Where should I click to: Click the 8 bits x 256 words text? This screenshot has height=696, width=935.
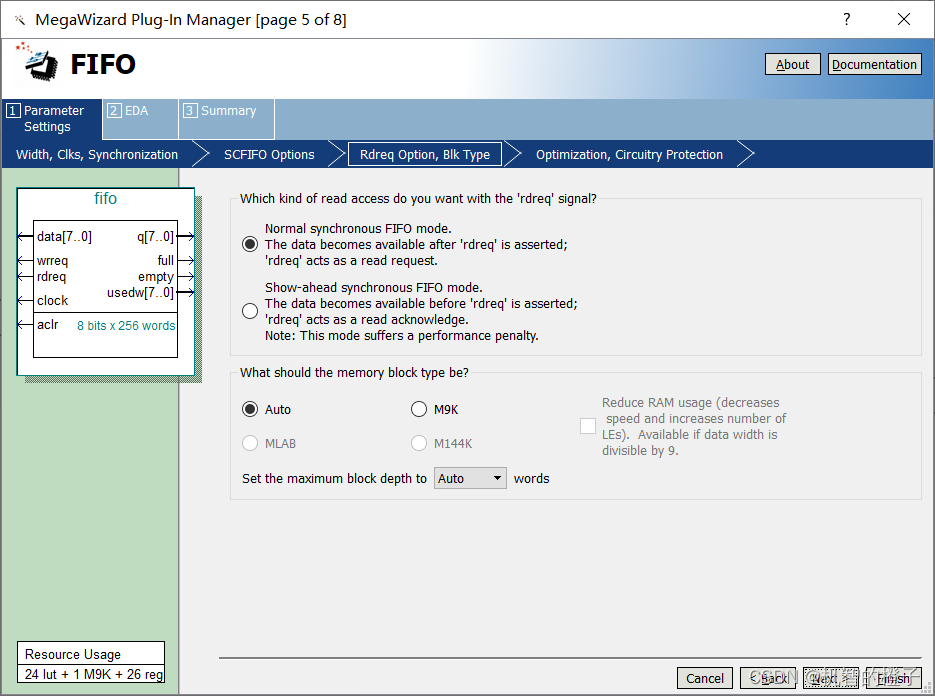(x=126, y=326)
